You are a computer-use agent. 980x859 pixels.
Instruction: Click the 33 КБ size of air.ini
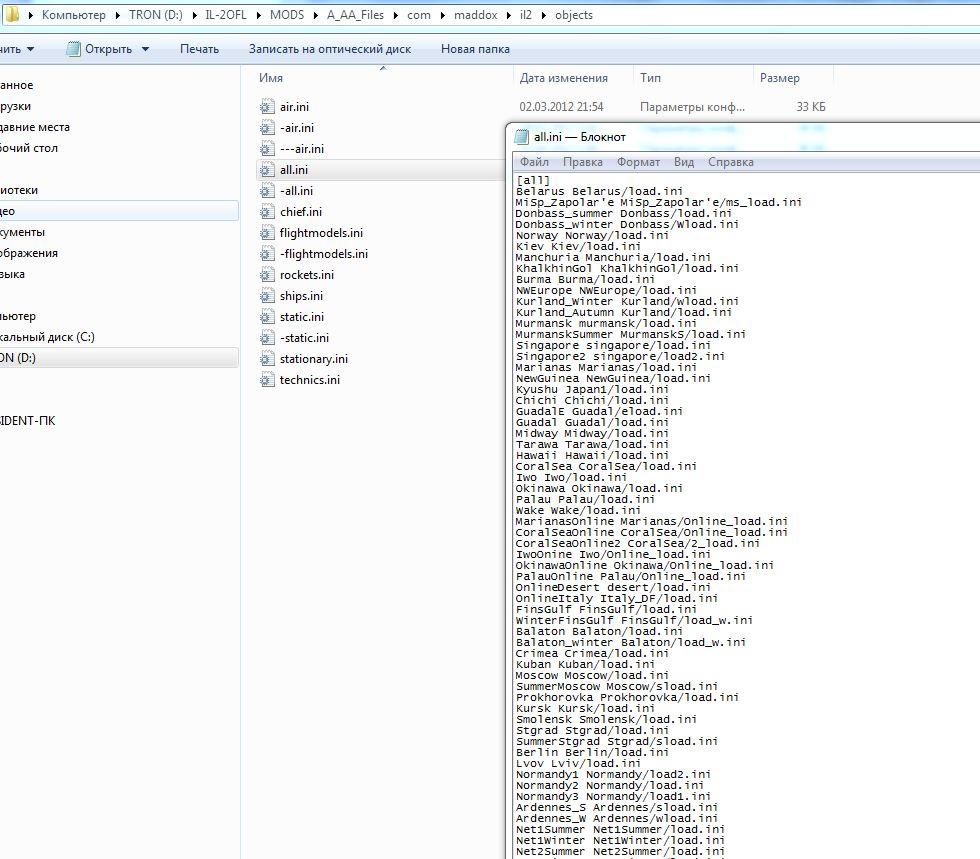coord(811,107)
